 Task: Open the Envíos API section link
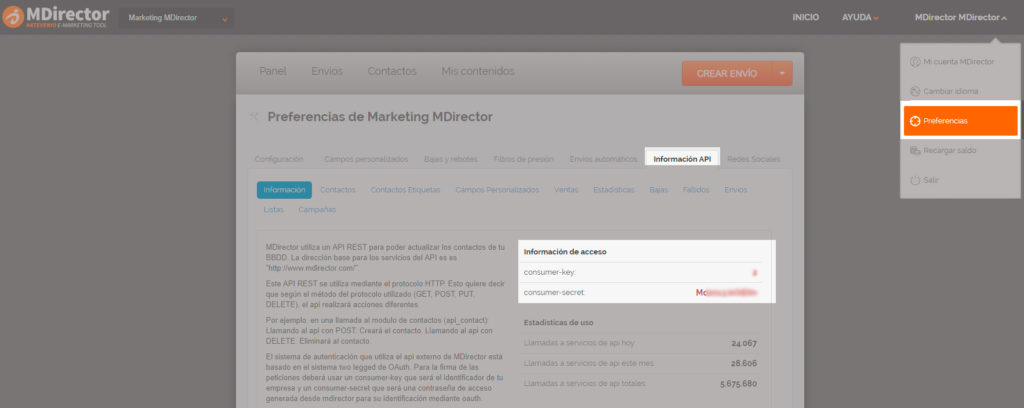735,190
